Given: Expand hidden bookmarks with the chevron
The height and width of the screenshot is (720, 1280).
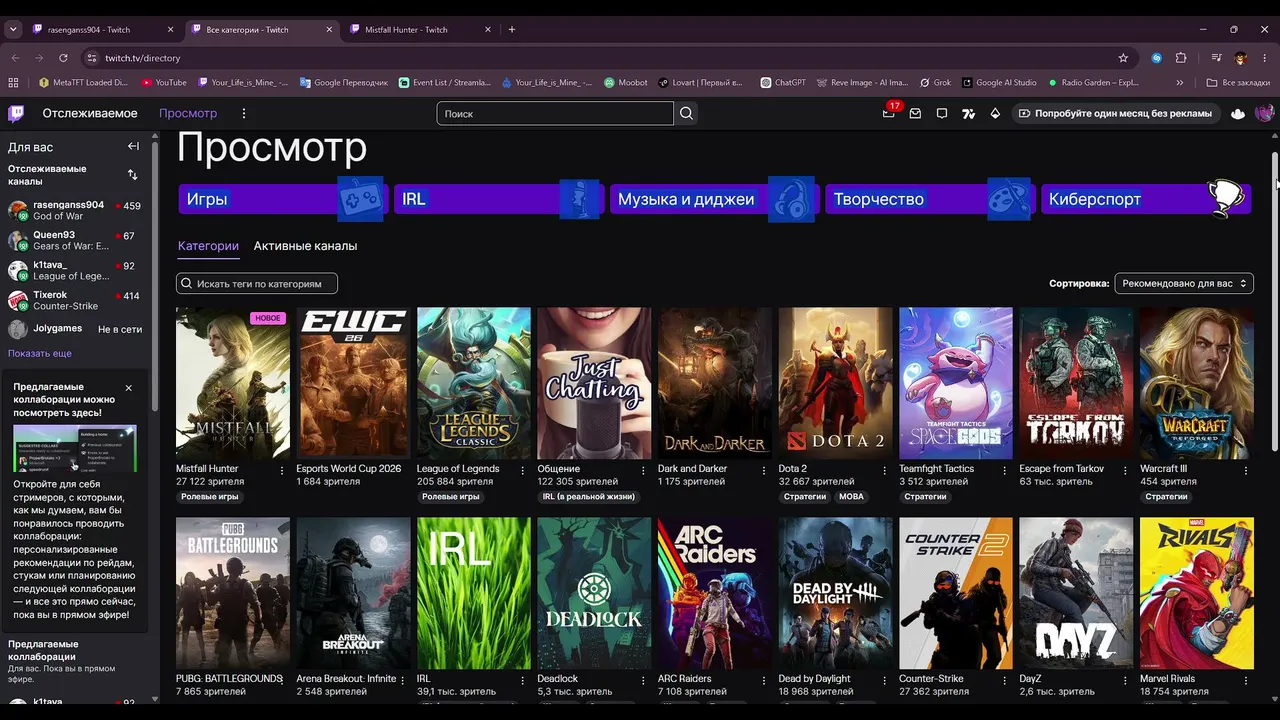Looking at the screenshot, I should 1180,83.
